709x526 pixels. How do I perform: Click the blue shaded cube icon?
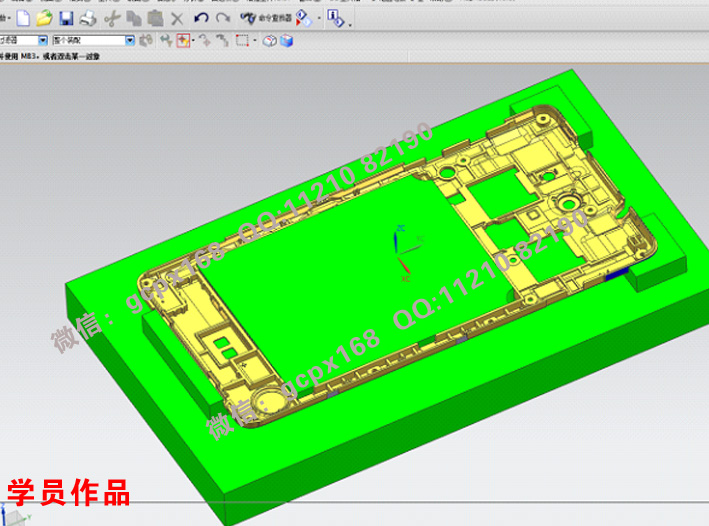(x=287, y=41)
